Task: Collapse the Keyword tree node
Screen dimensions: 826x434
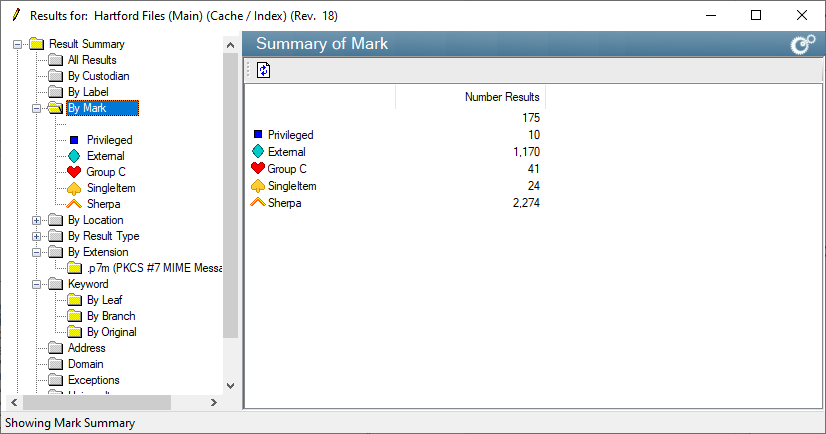Action: coord(37,284)
